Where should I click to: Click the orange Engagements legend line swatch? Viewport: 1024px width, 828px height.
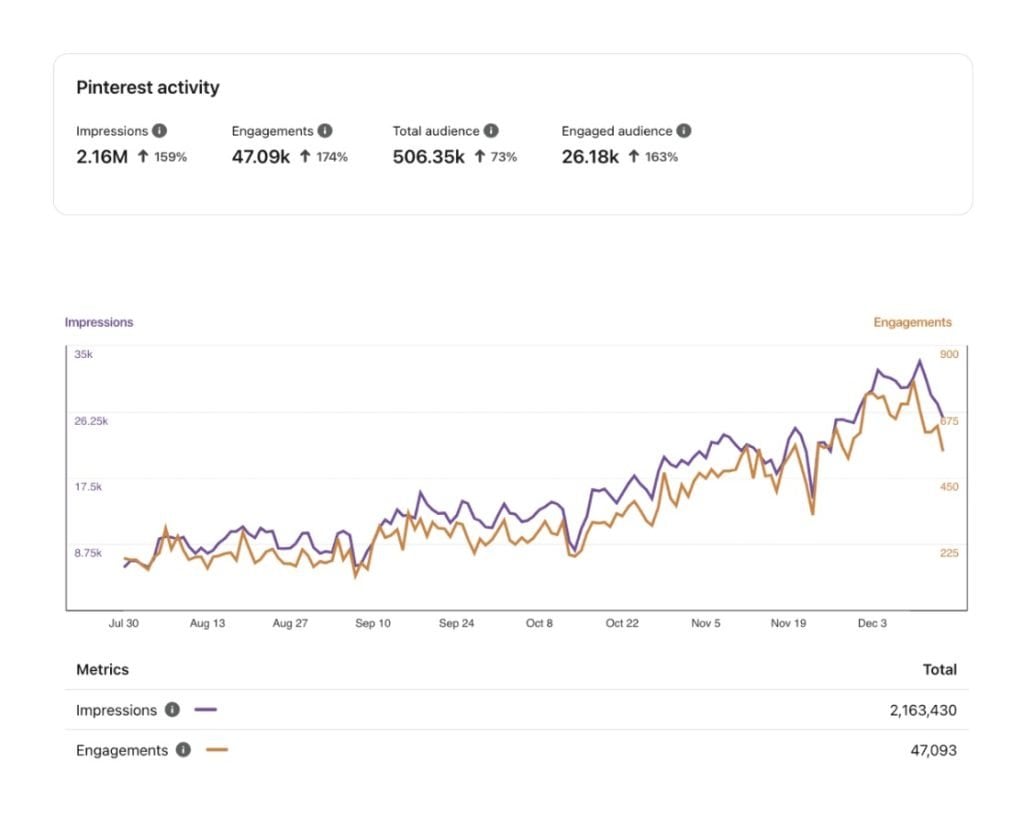(216, 750)
